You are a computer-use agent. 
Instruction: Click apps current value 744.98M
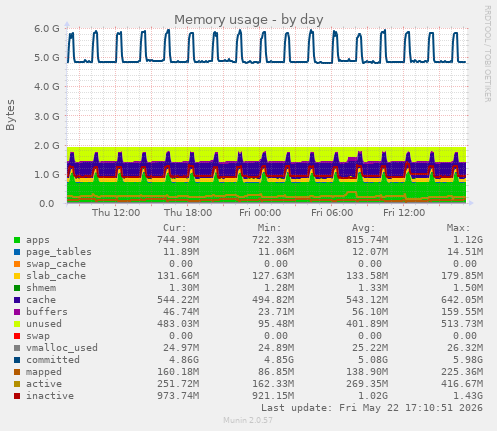point(178,240)
